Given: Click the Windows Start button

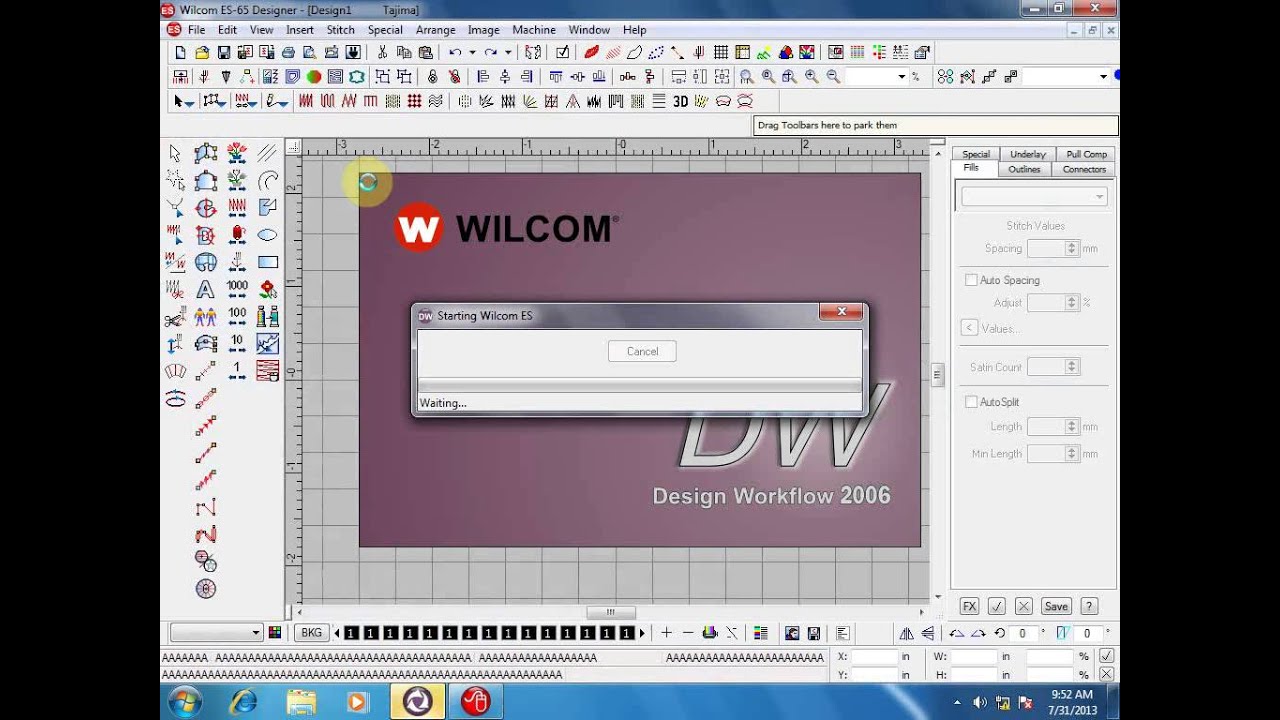Looking at the screenshot, I should click(x=185, y=702).
